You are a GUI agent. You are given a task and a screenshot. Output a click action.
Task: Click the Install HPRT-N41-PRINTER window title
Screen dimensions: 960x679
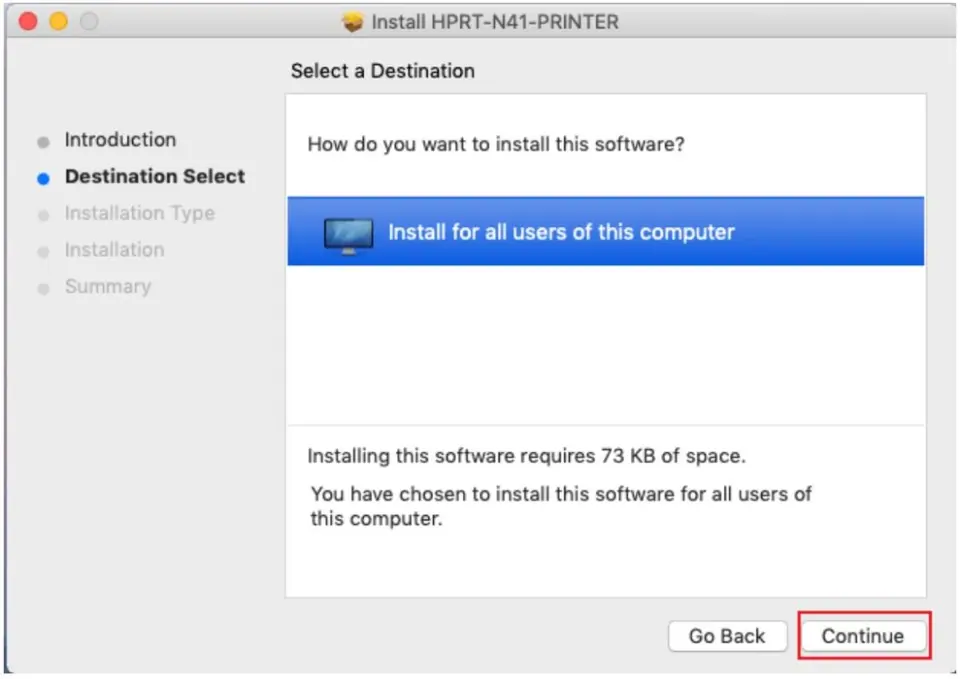tap(495, 22)
